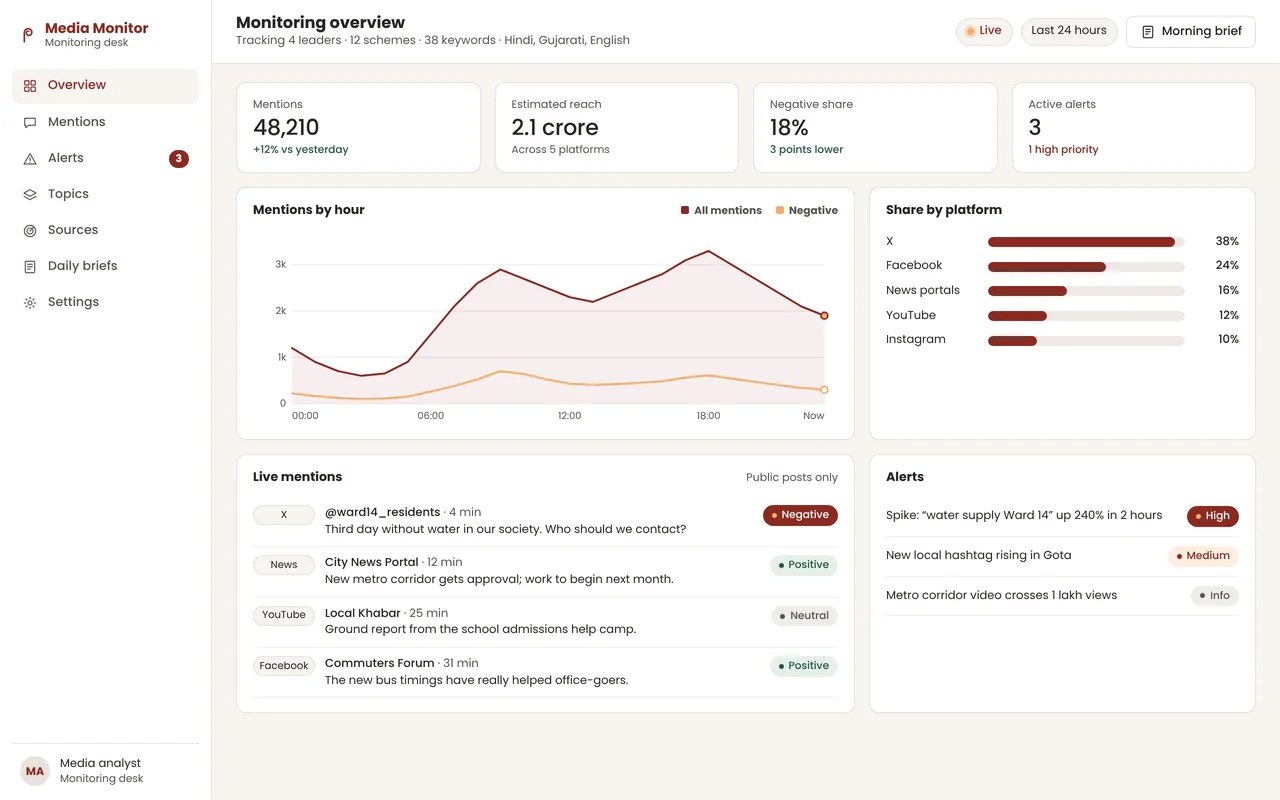This screenshot has height=800, width=1280.
Task: Open the @ward14_residents post
Action: [x=545, y=521]
